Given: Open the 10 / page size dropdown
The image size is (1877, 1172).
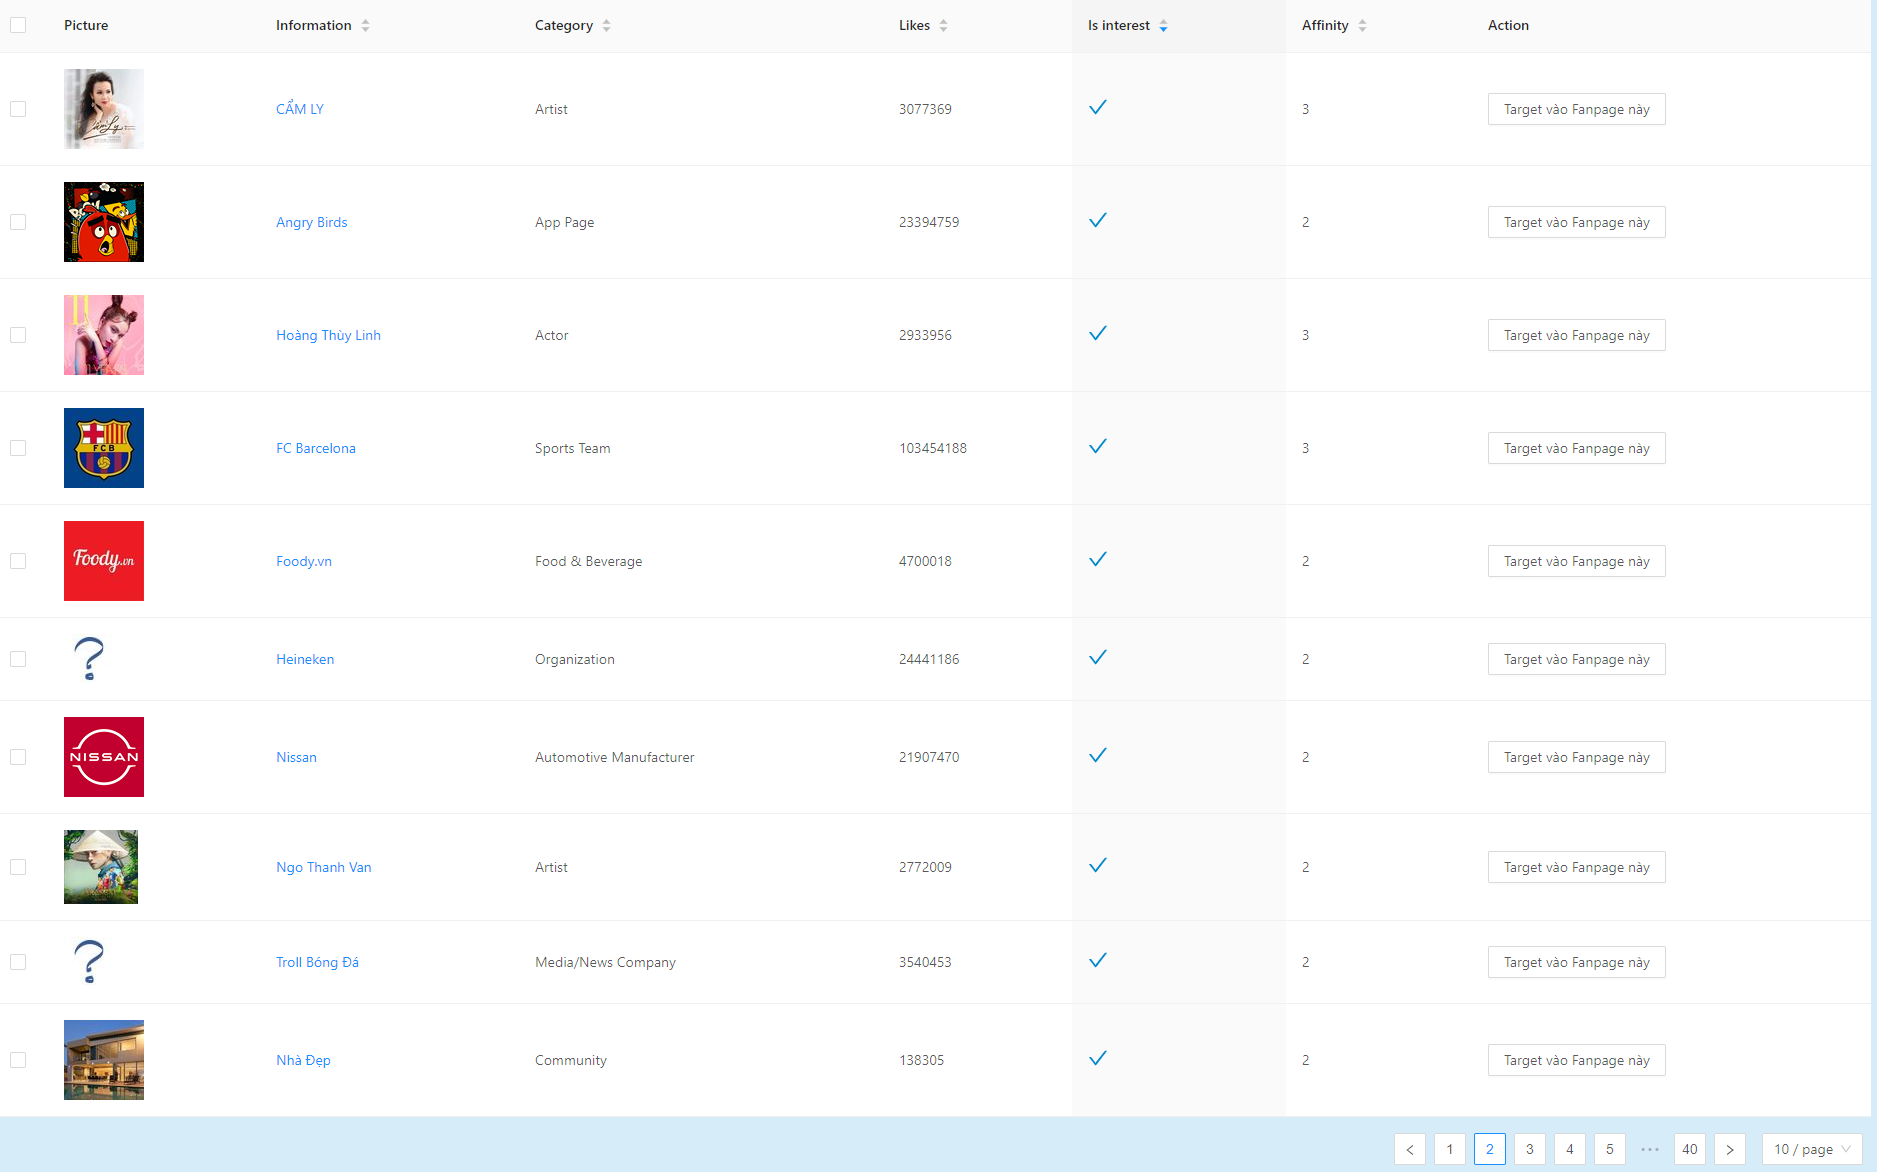Looking at the screenshot, I should tap(1812, 1149).
